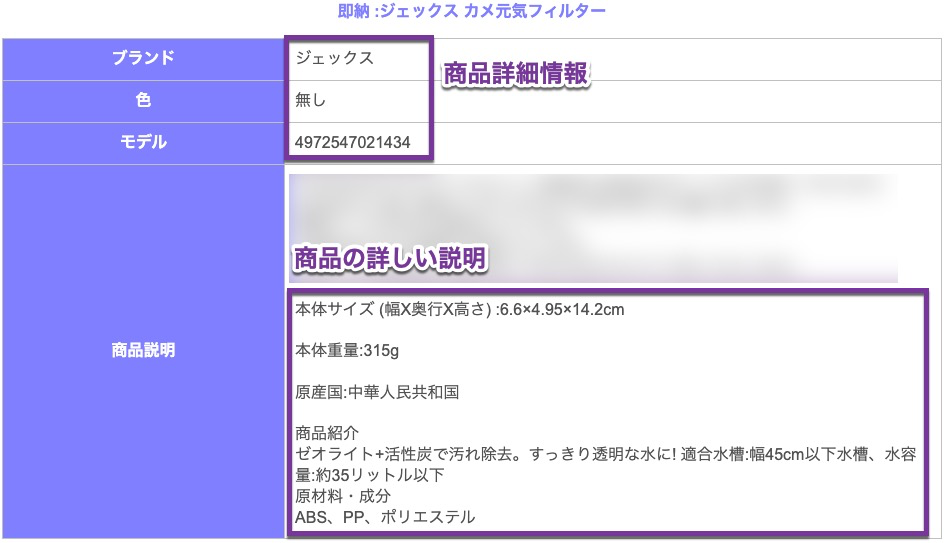Click the model number 4972547021434
This screenshot has height=543, width=944.
(x=353, y=143)
